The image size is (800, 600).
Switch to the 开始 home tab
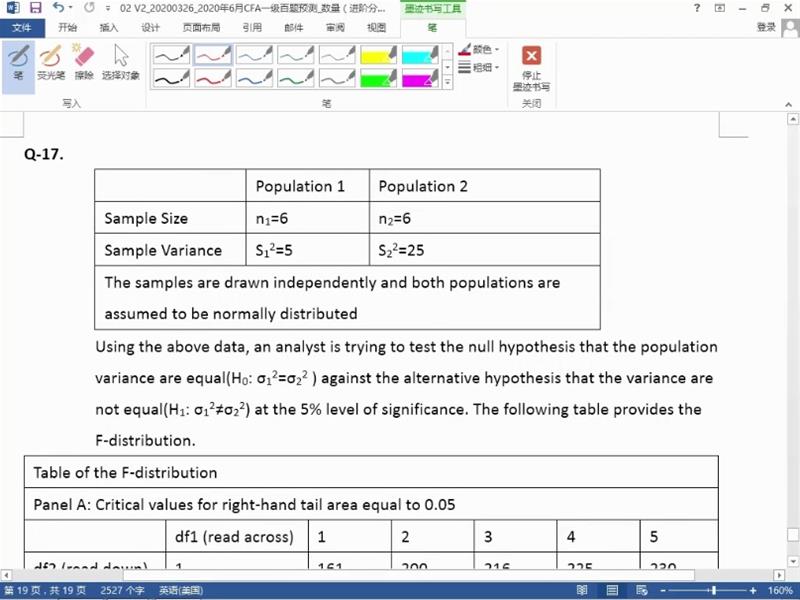click(x=67, y=28)
